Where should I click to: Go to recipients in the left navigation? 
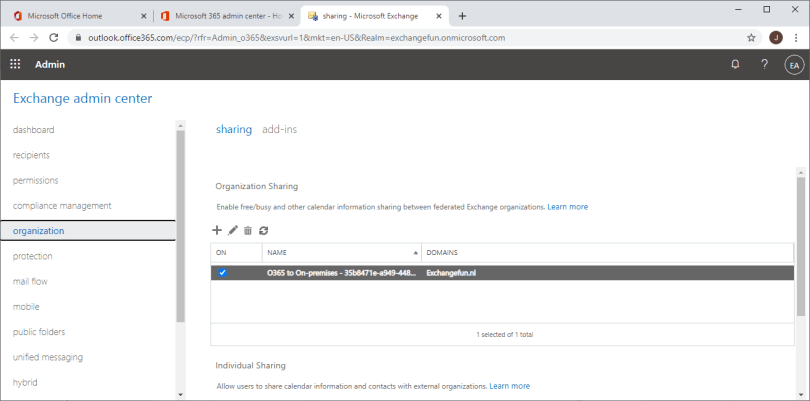click(x=31, y=155)
